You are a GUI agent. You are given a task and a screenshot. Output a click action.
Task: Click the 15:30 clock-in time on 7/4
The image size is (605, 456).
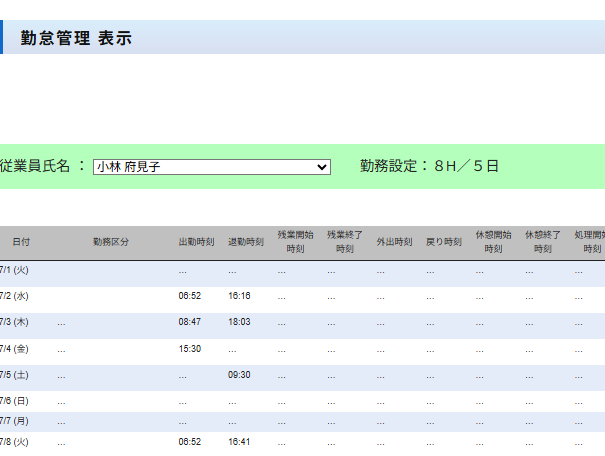(190, 349)
